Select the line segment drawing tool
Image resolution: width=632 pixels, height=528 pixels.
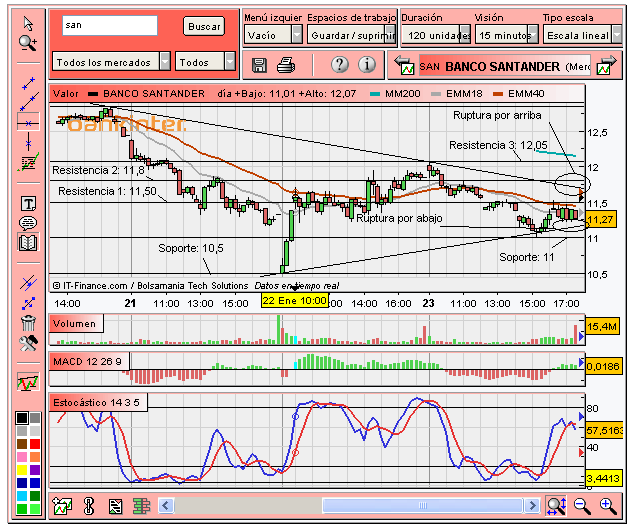[28, 83]
